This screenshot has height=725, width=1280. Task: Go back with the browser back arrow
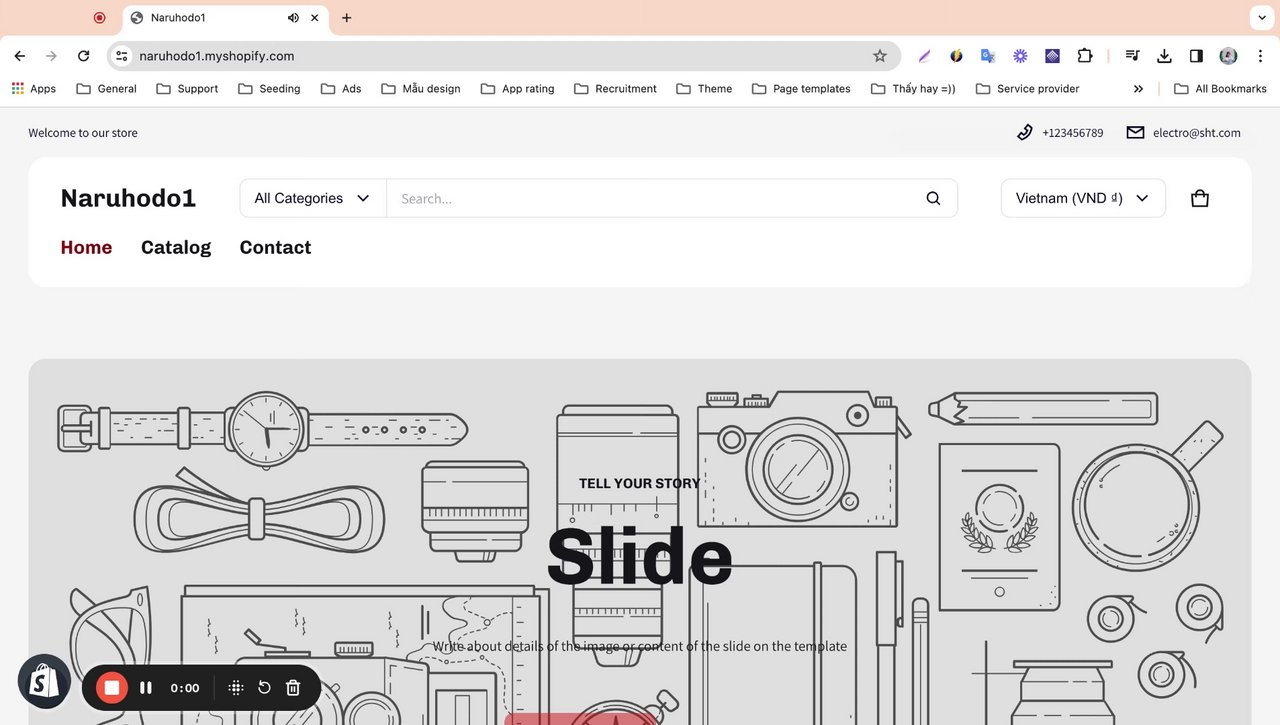tap(20, 56)
